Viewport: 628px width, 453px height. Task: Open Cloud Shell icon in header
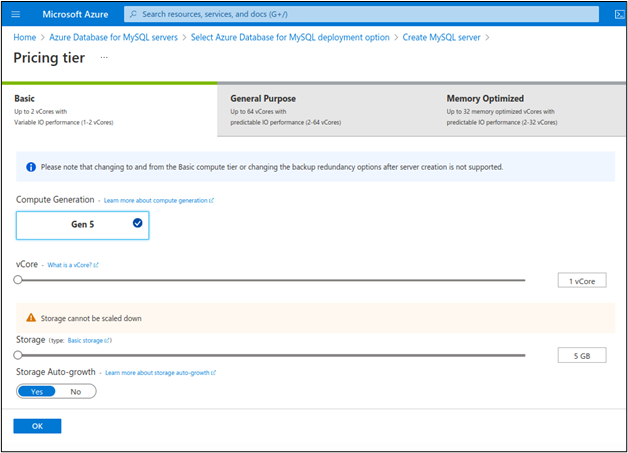click(619, 15)
